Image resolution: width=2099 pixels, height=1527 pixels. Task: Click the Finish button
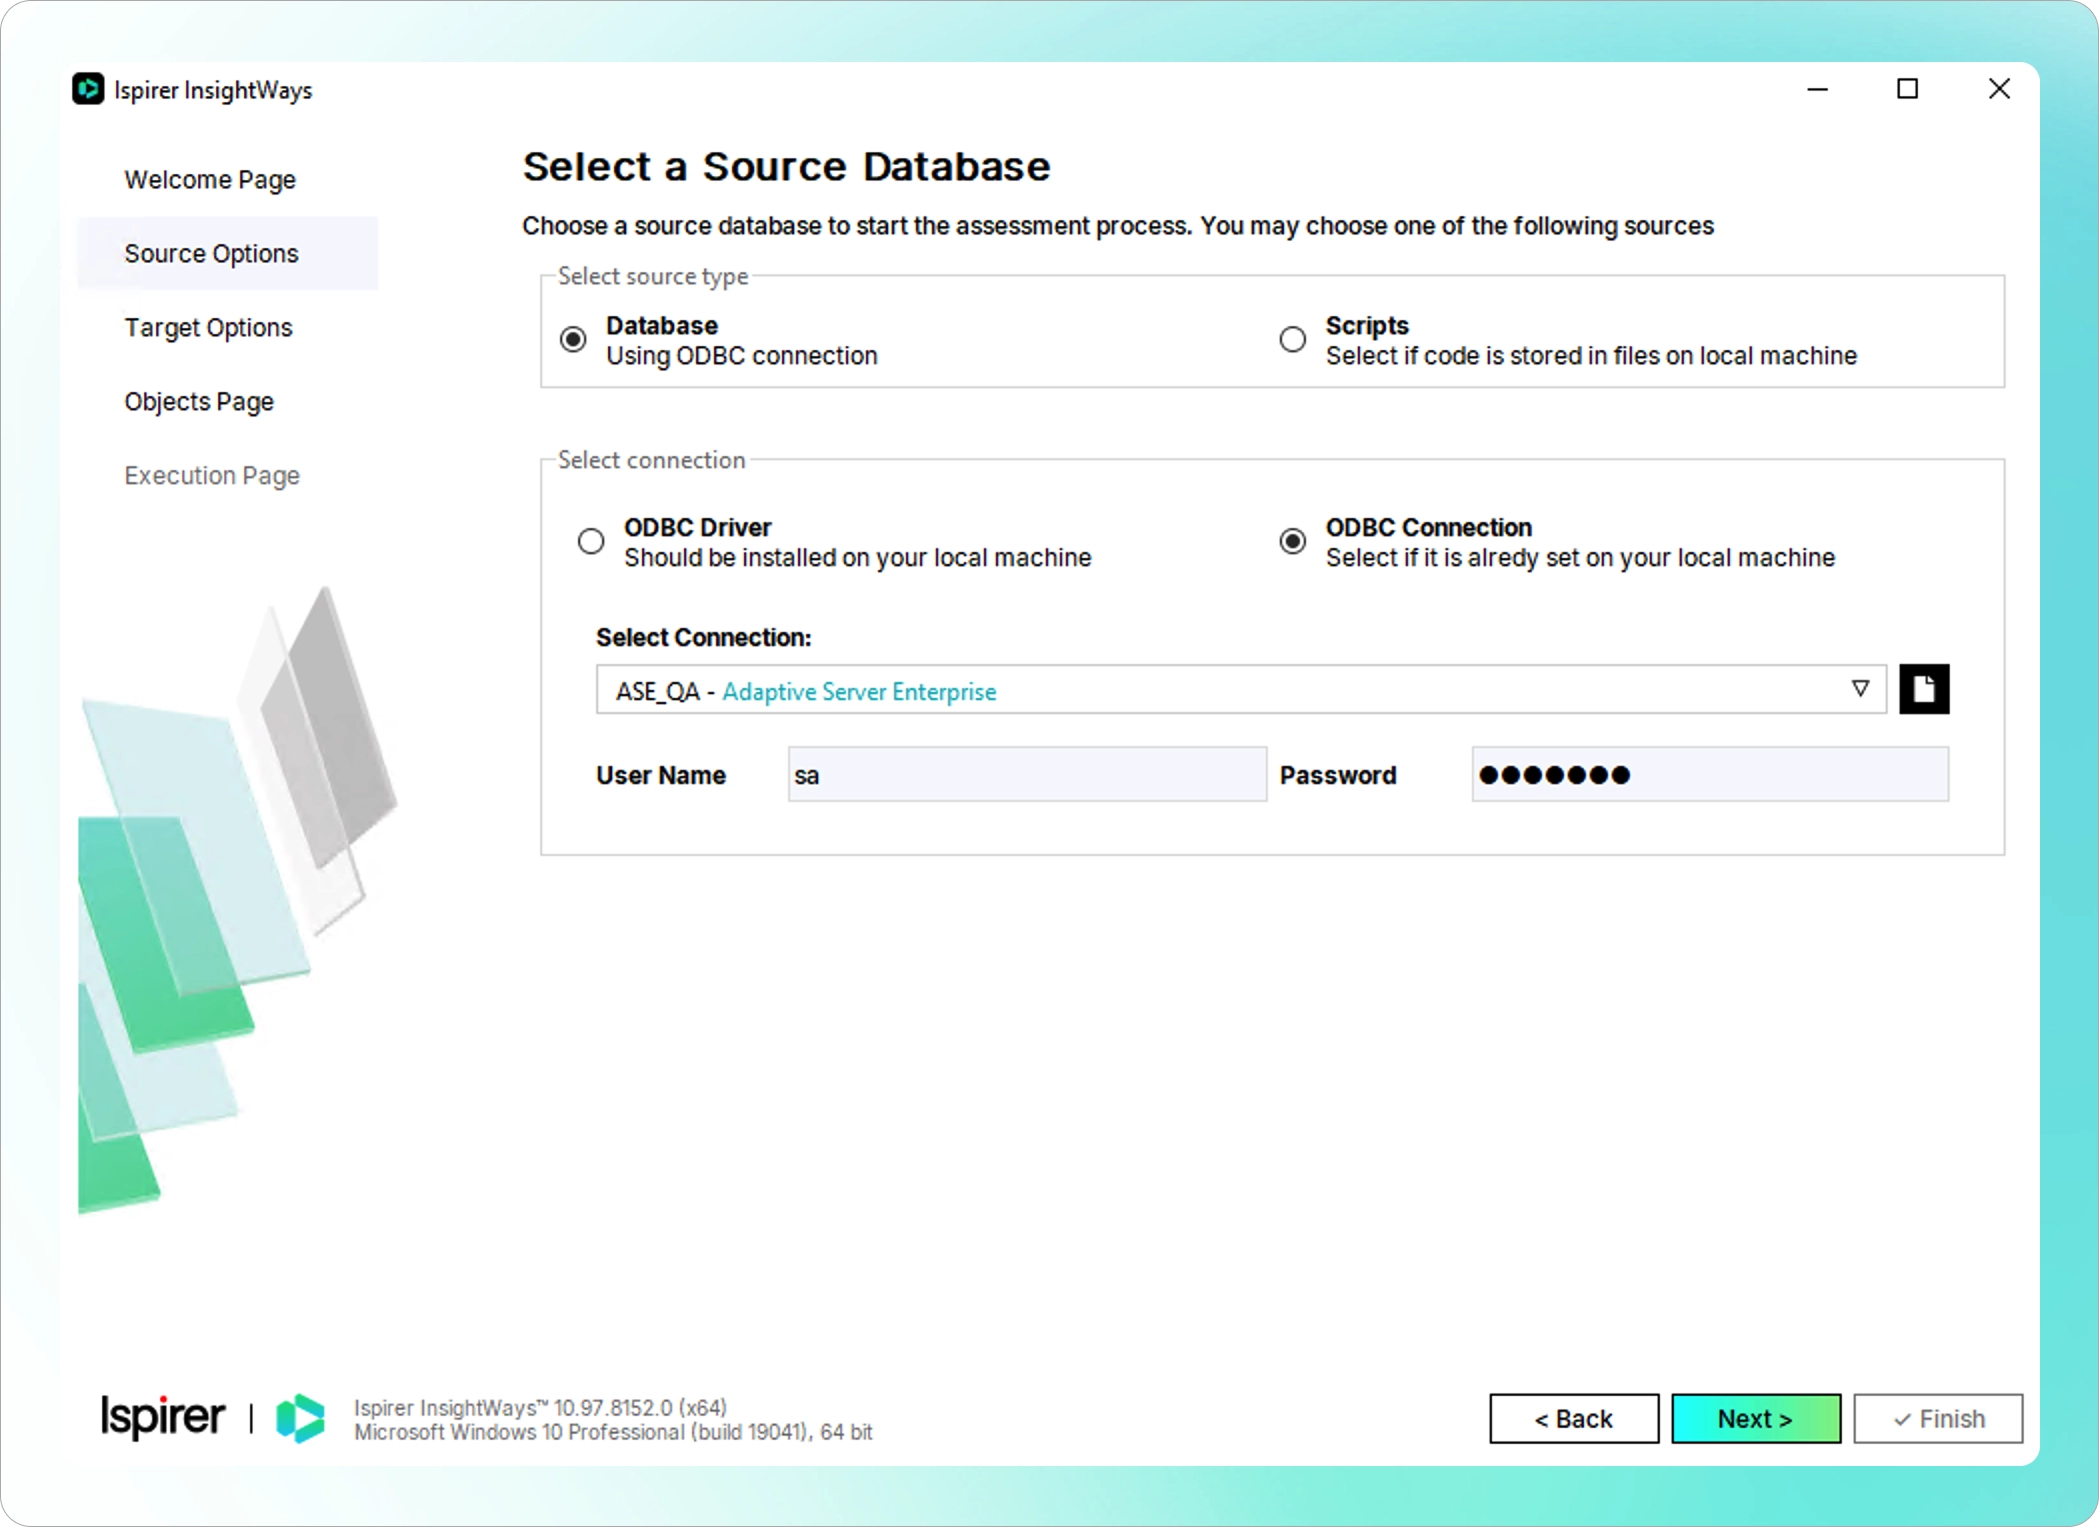pos(1938,1418)
